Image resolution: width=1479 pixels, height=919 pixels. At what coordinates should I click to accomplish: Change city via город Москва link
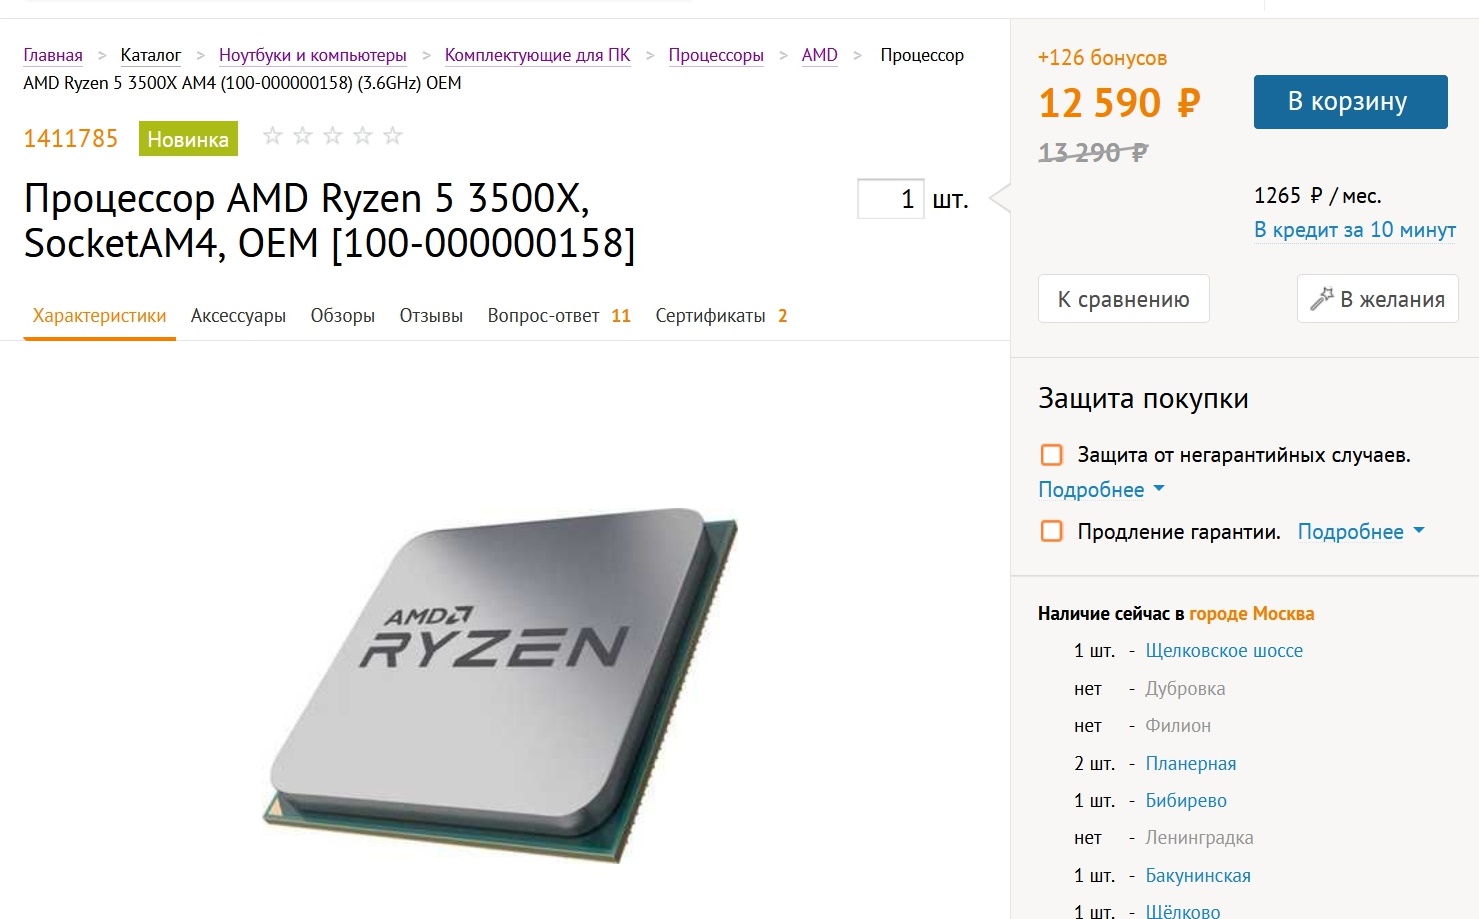coord(1251,614)
